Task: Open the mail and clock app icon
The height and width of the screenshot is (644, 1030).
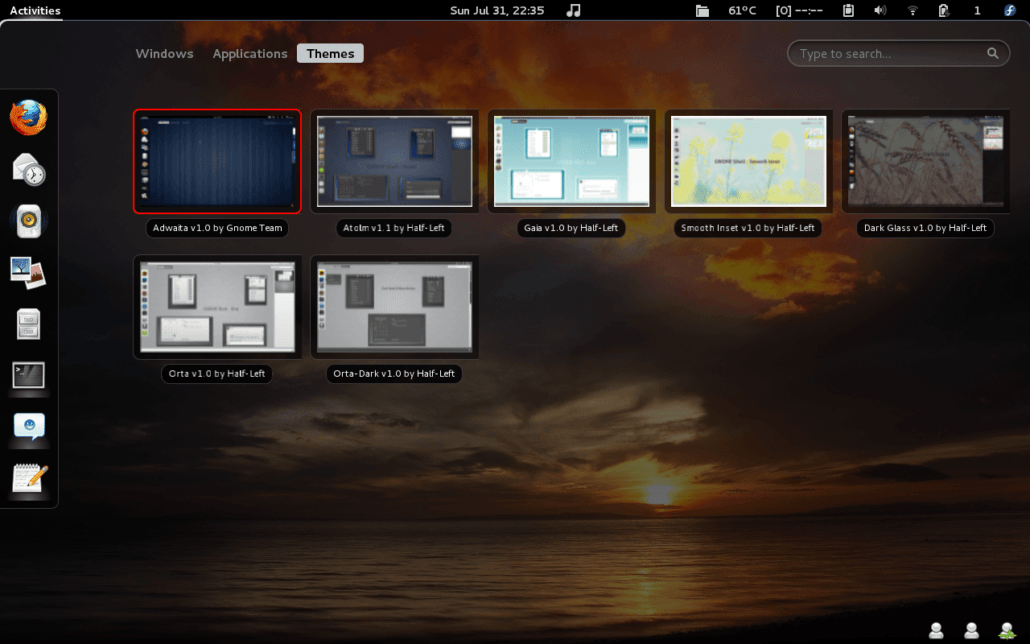Action: coord(28,170)
